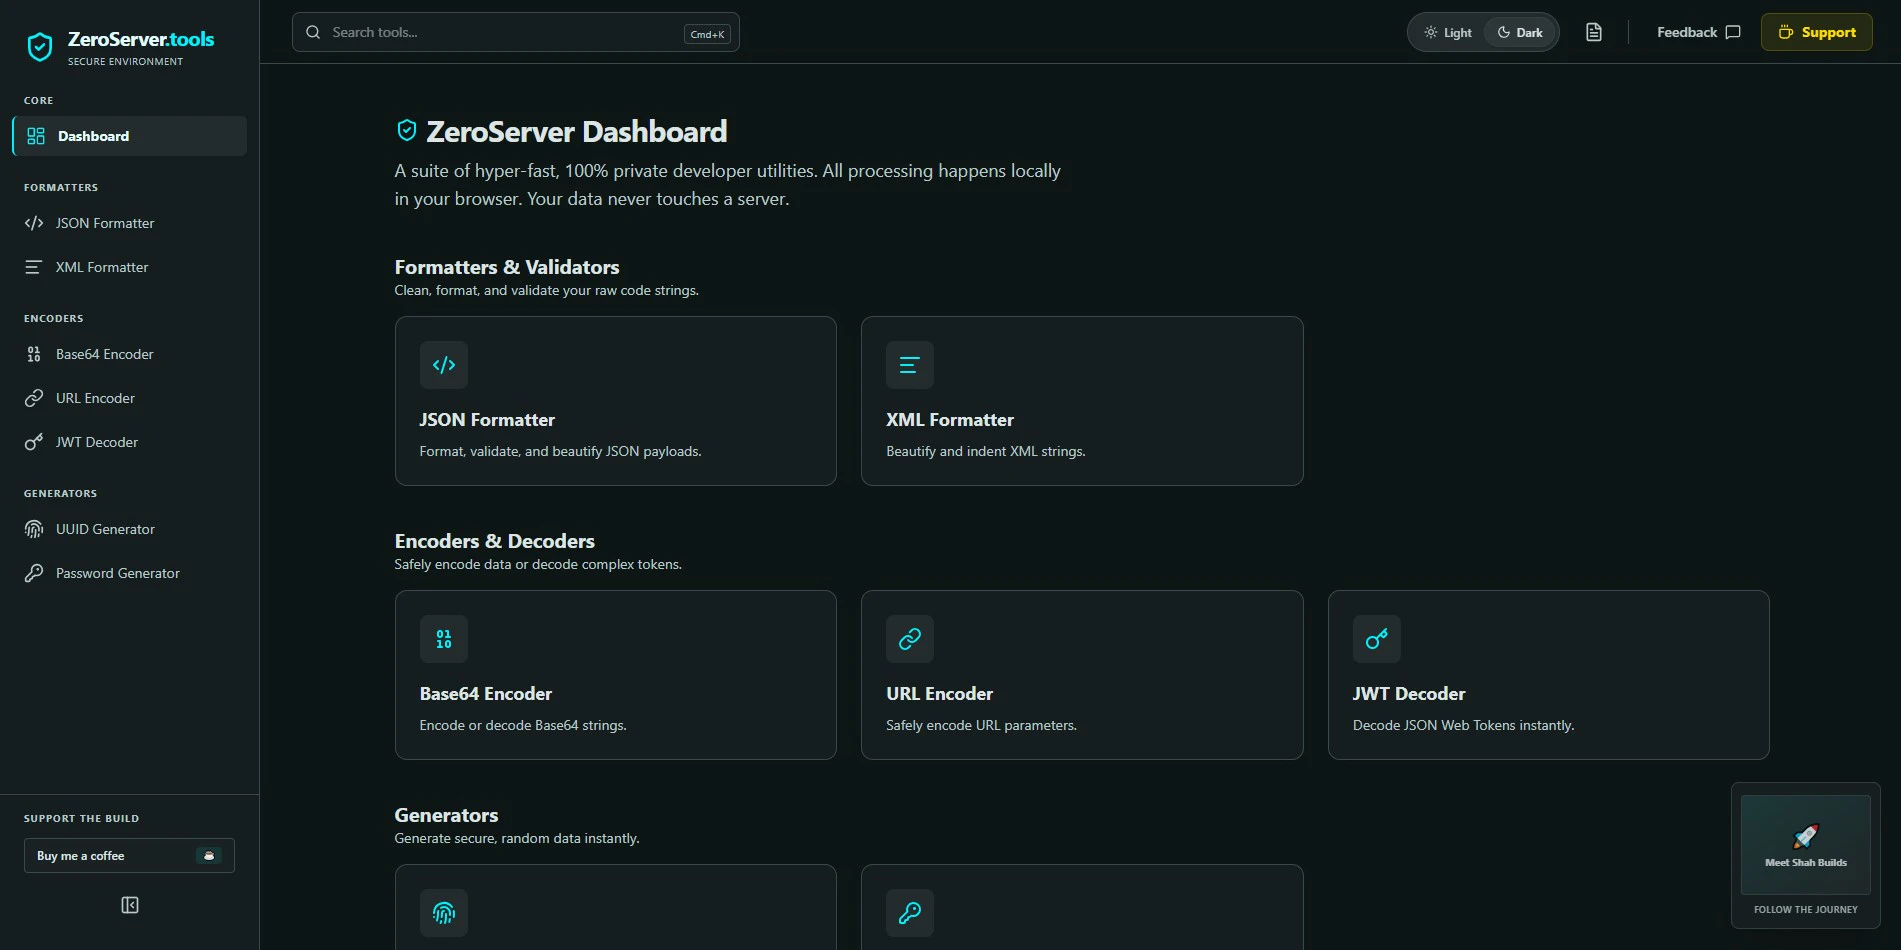The height and width of the screenshot is (950, 1901).
Task: Click the Generators section heading
Action: [446, 815]
